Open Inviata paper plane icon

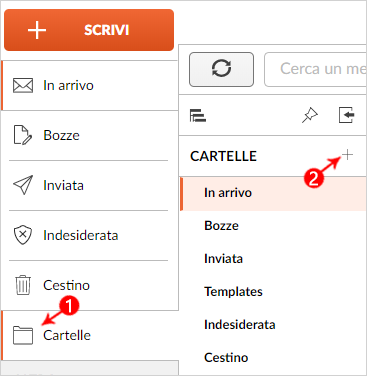tap(23, 185)
